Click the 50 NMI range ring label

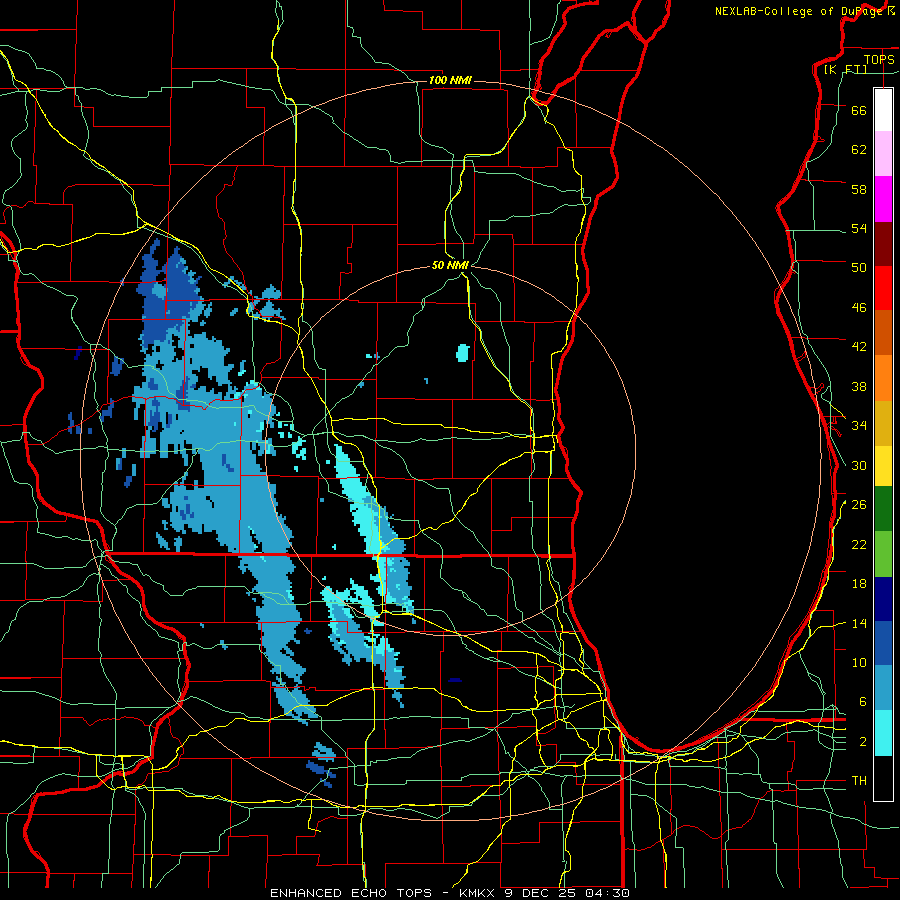point(450,265)
